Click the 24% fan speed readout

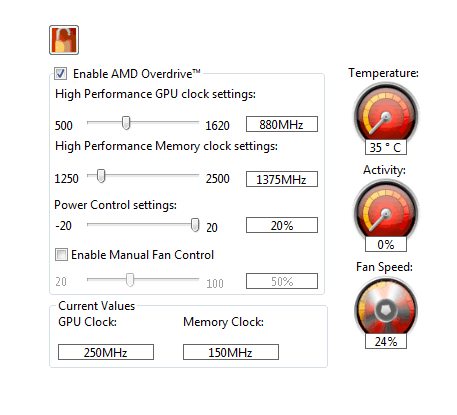[386, 341]
